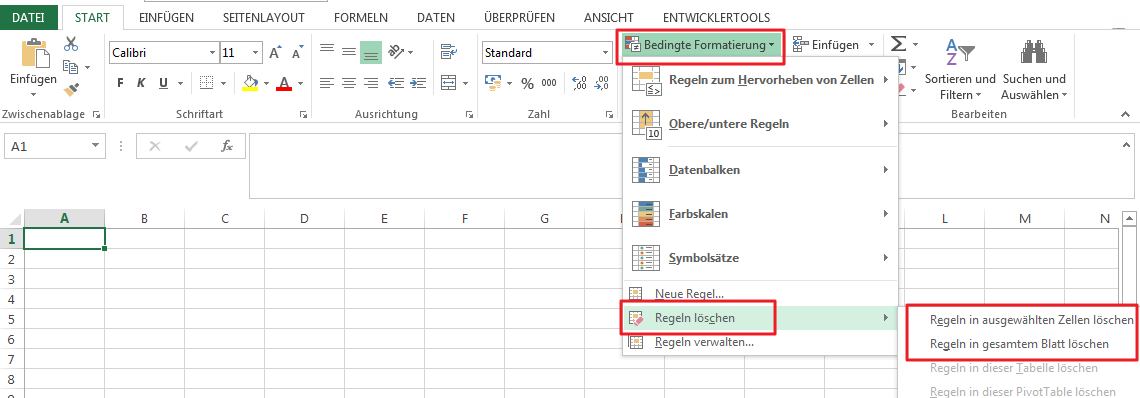Toggle bold F formatting
The image size is (1140, 398).
(121, 83)
